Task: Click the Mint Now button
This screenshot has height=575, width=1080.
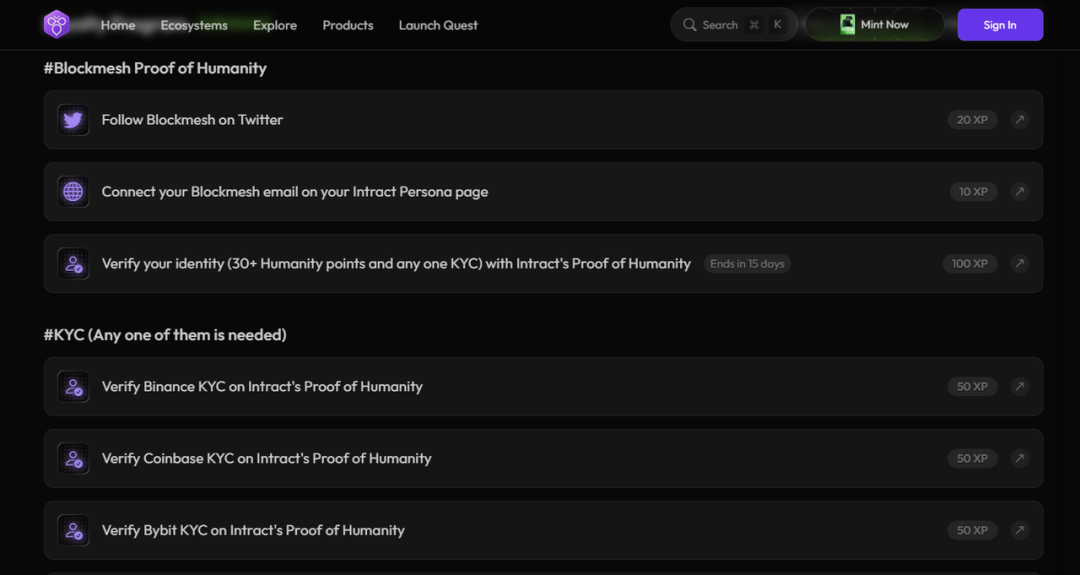Action: pos(875,25)
